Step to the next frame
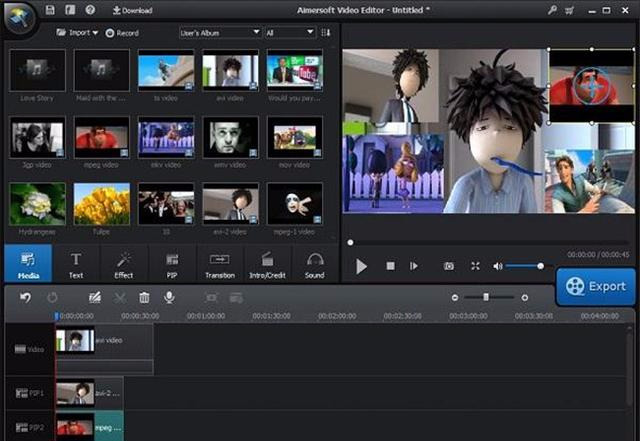The width and height of the screenshot is (640, 441). (x=413, y=266)
